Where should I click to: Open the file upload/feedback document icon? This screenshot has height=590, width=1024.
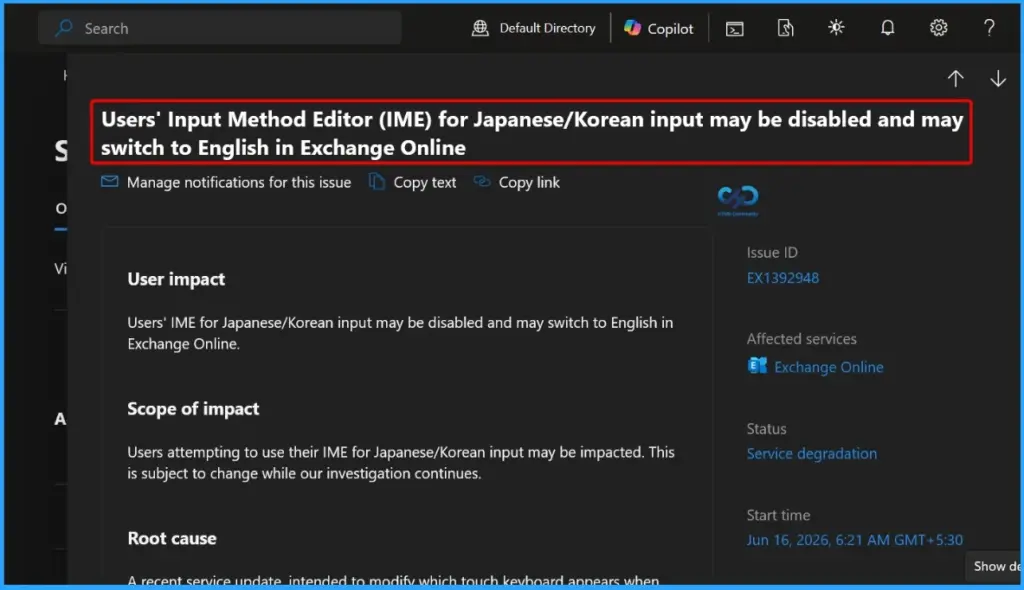tap(786, 28)
